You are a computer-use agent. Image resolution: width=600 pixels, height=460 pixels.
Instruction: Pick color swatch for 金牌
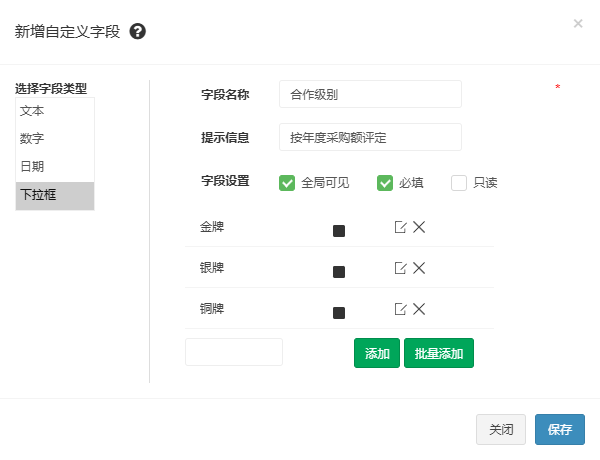tap(339, 231)
